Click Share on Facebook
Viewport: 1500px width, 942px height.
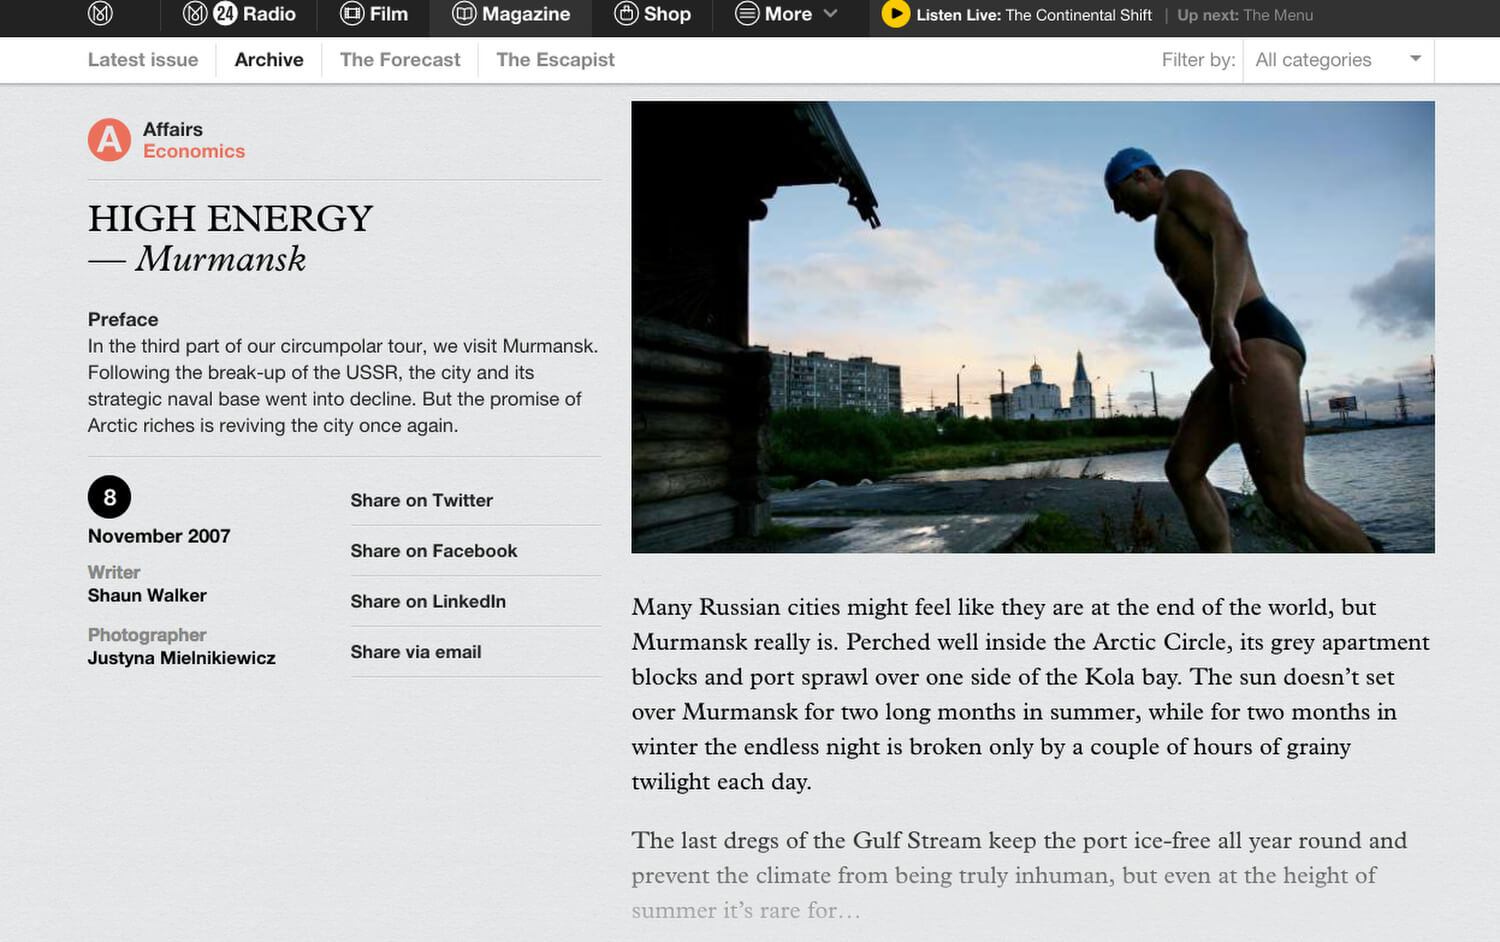tap(434, 551)
